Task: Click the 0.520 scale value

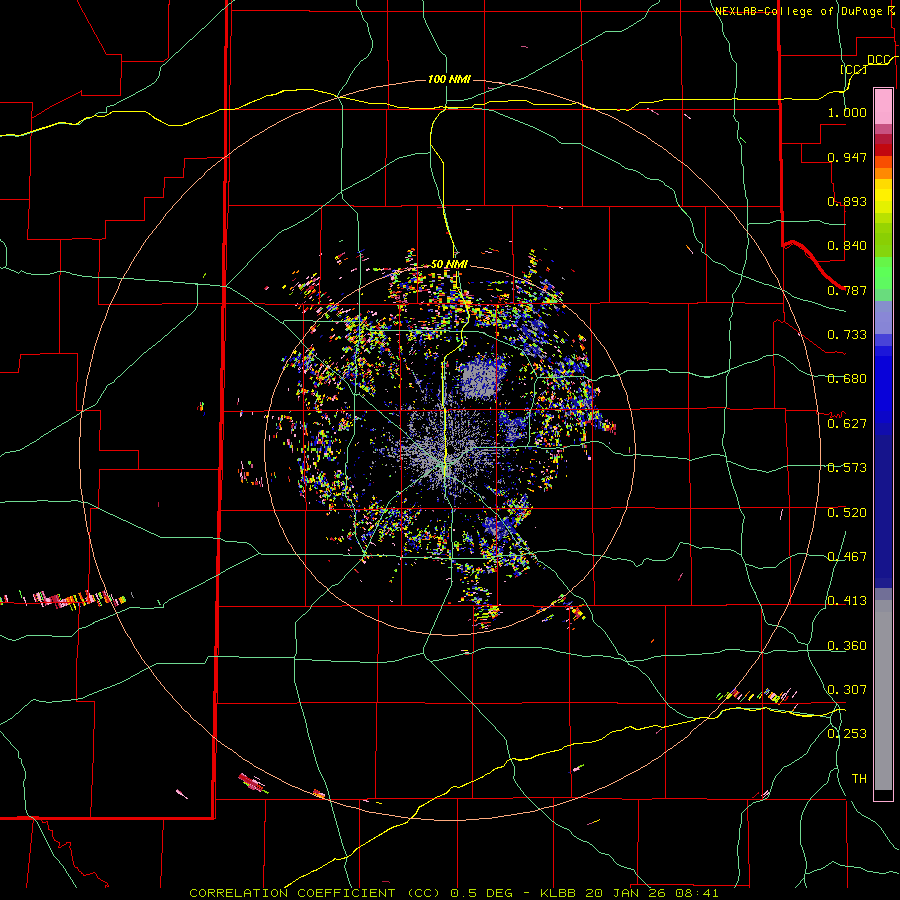Action: pos(847,513)
